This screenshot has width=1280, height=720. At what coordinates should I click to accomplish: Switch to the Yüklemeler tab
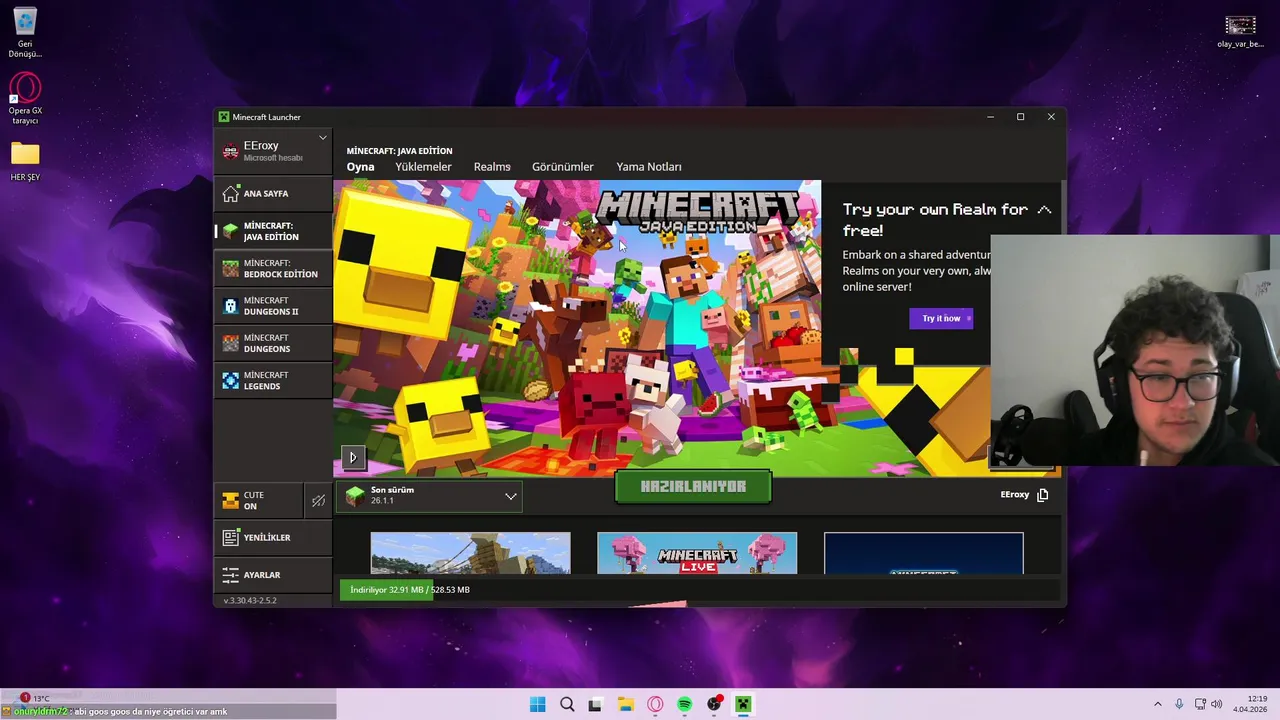[x=423, y=167]
